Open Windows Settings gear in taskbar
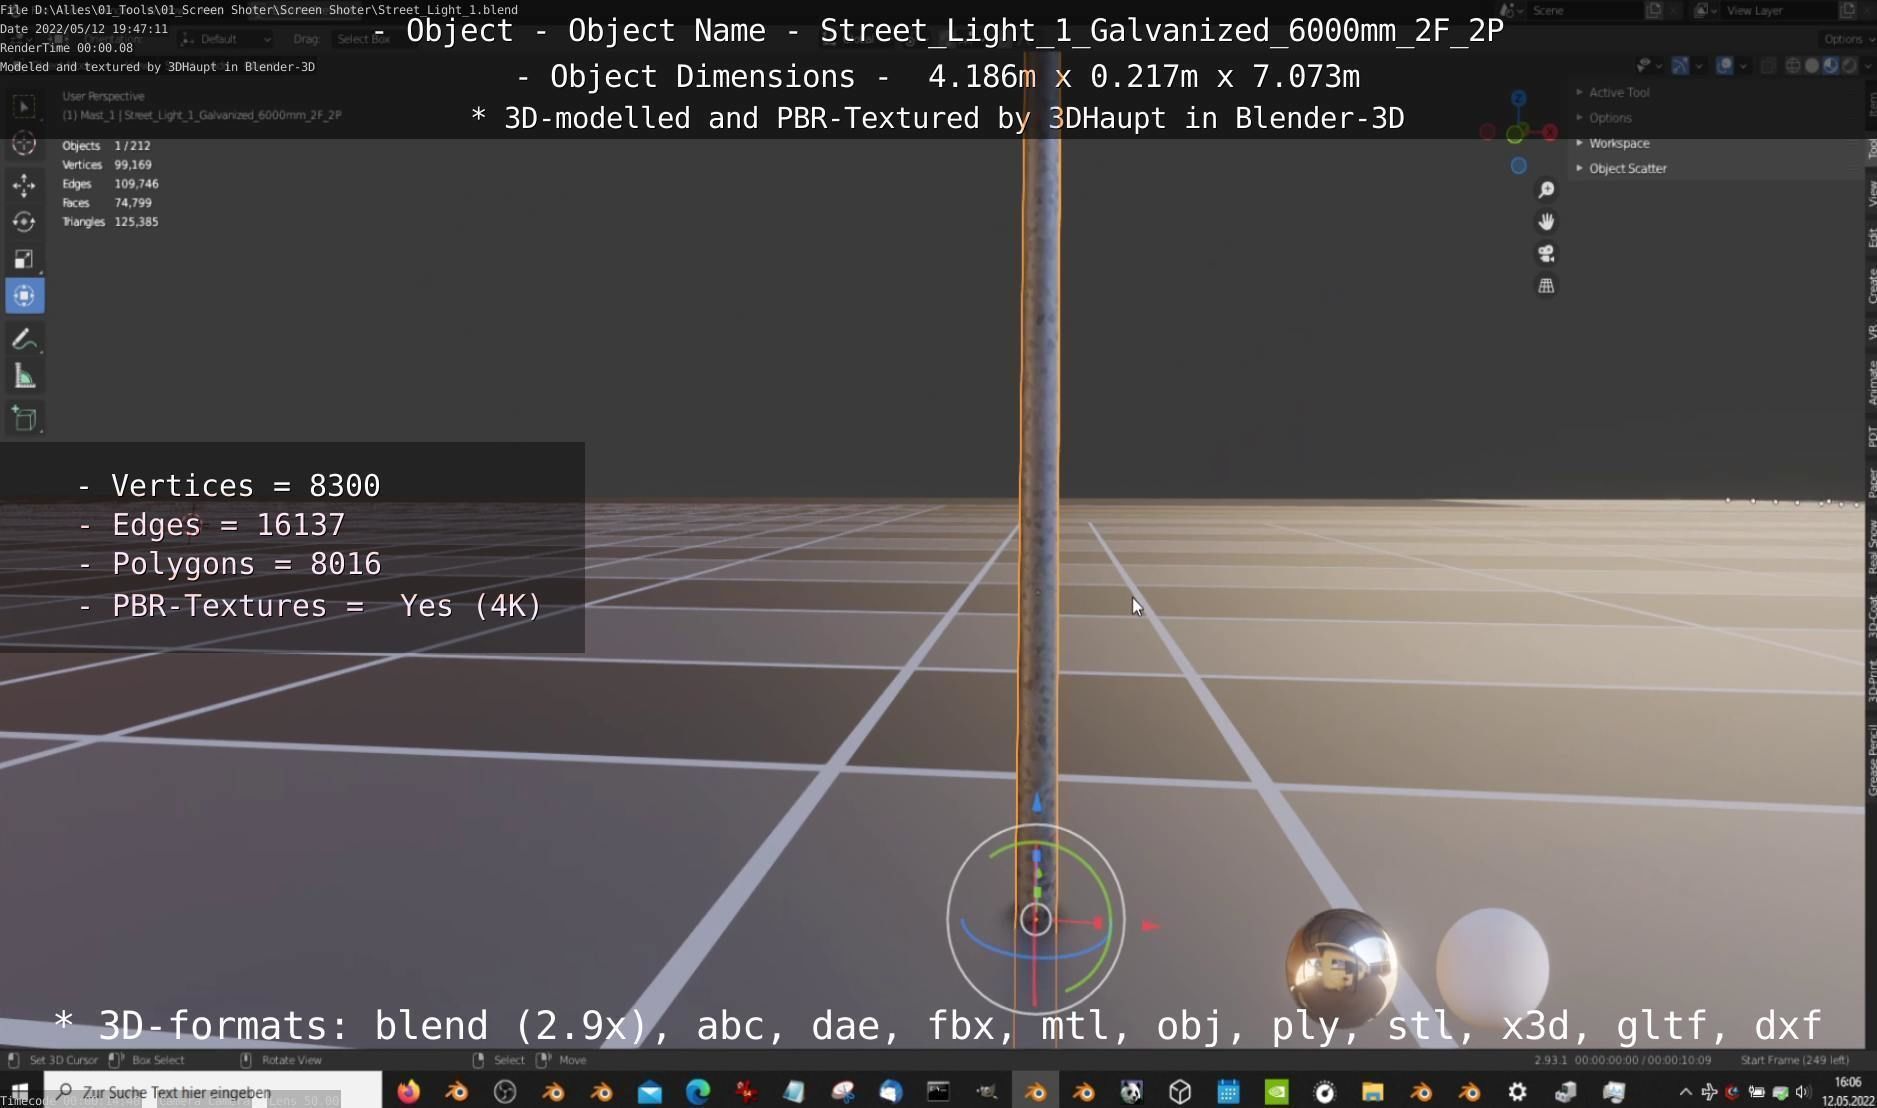 pyautogui.click(x=1518, y=1092)
